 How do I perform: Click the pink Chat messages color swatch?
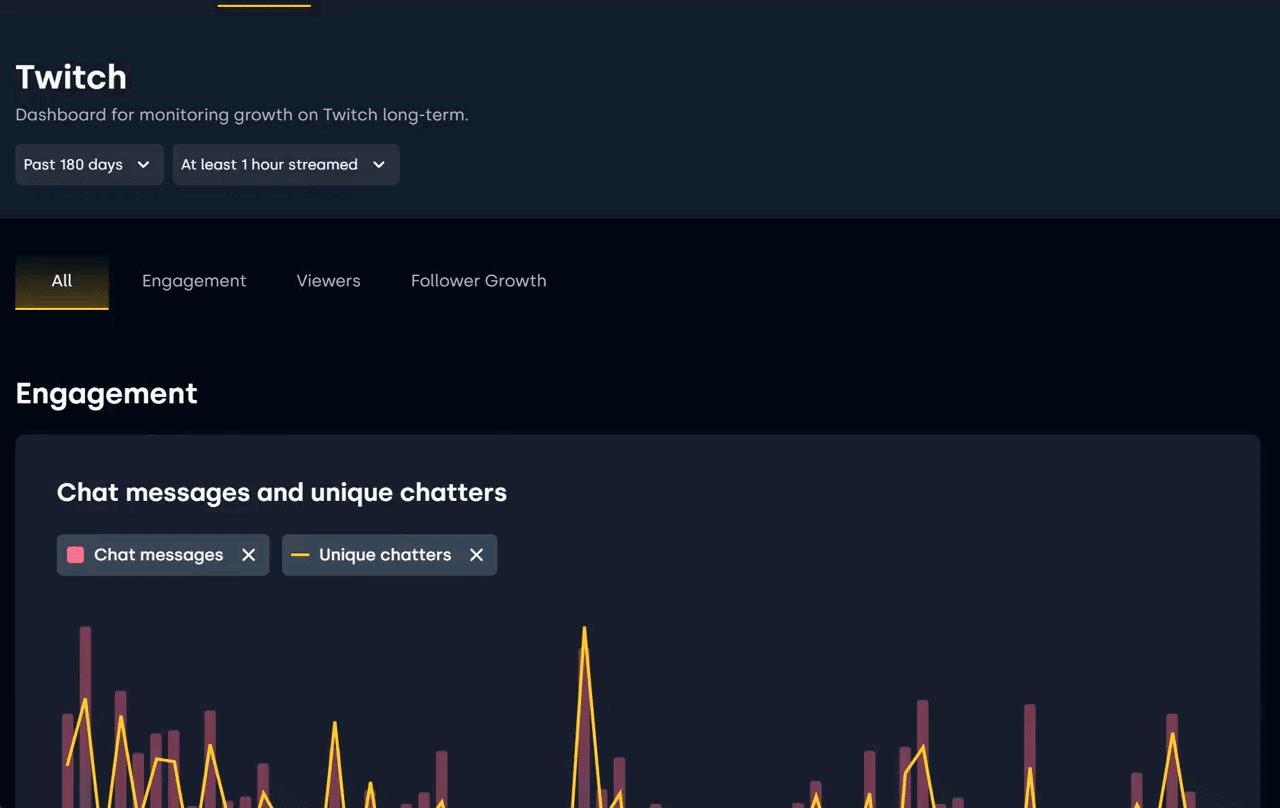[x=75, y=555]
